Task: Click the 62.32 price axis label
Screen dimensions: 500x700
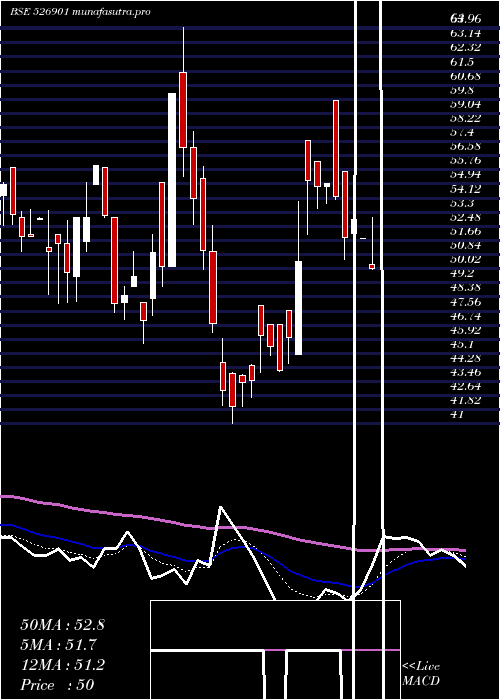Action: pyautogui.click(x=465, y=47)
